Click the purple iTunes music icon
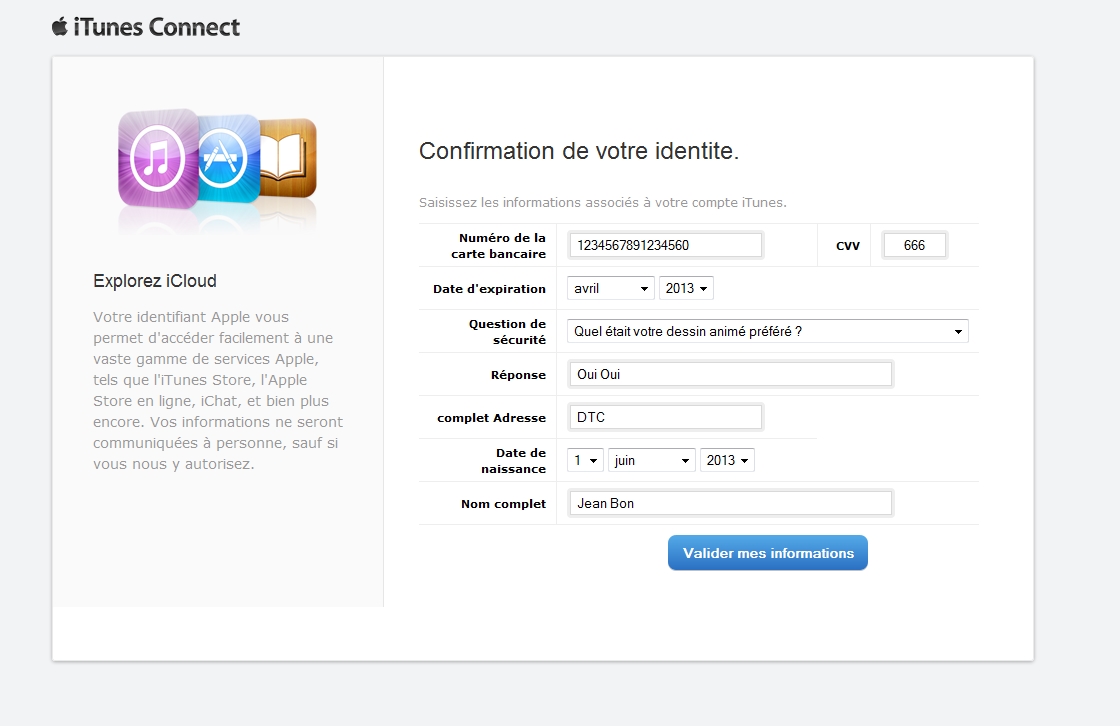This screenshot has width=1120, height=726. tap(158, 159)
